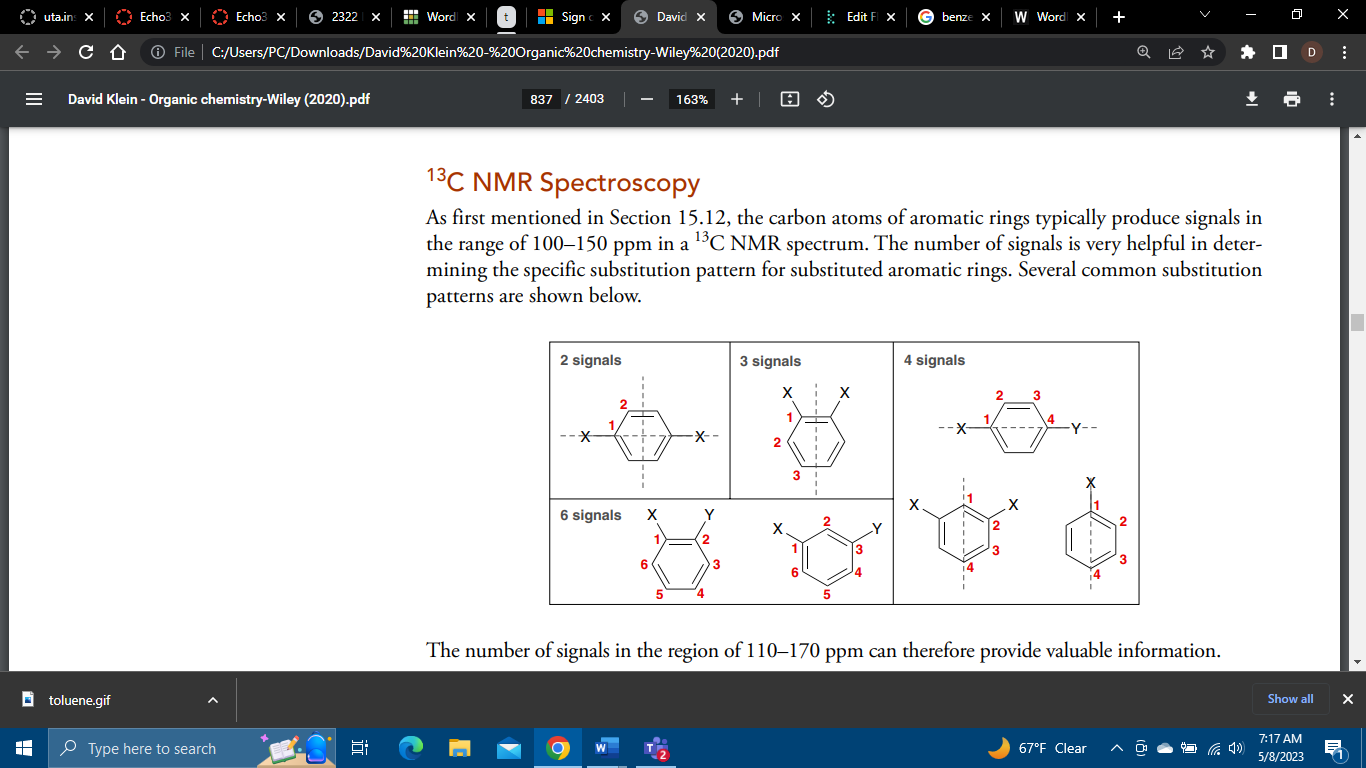Screen dimensions: 1366x768
Task: View site information icon beside File
Action: [158, 52]
